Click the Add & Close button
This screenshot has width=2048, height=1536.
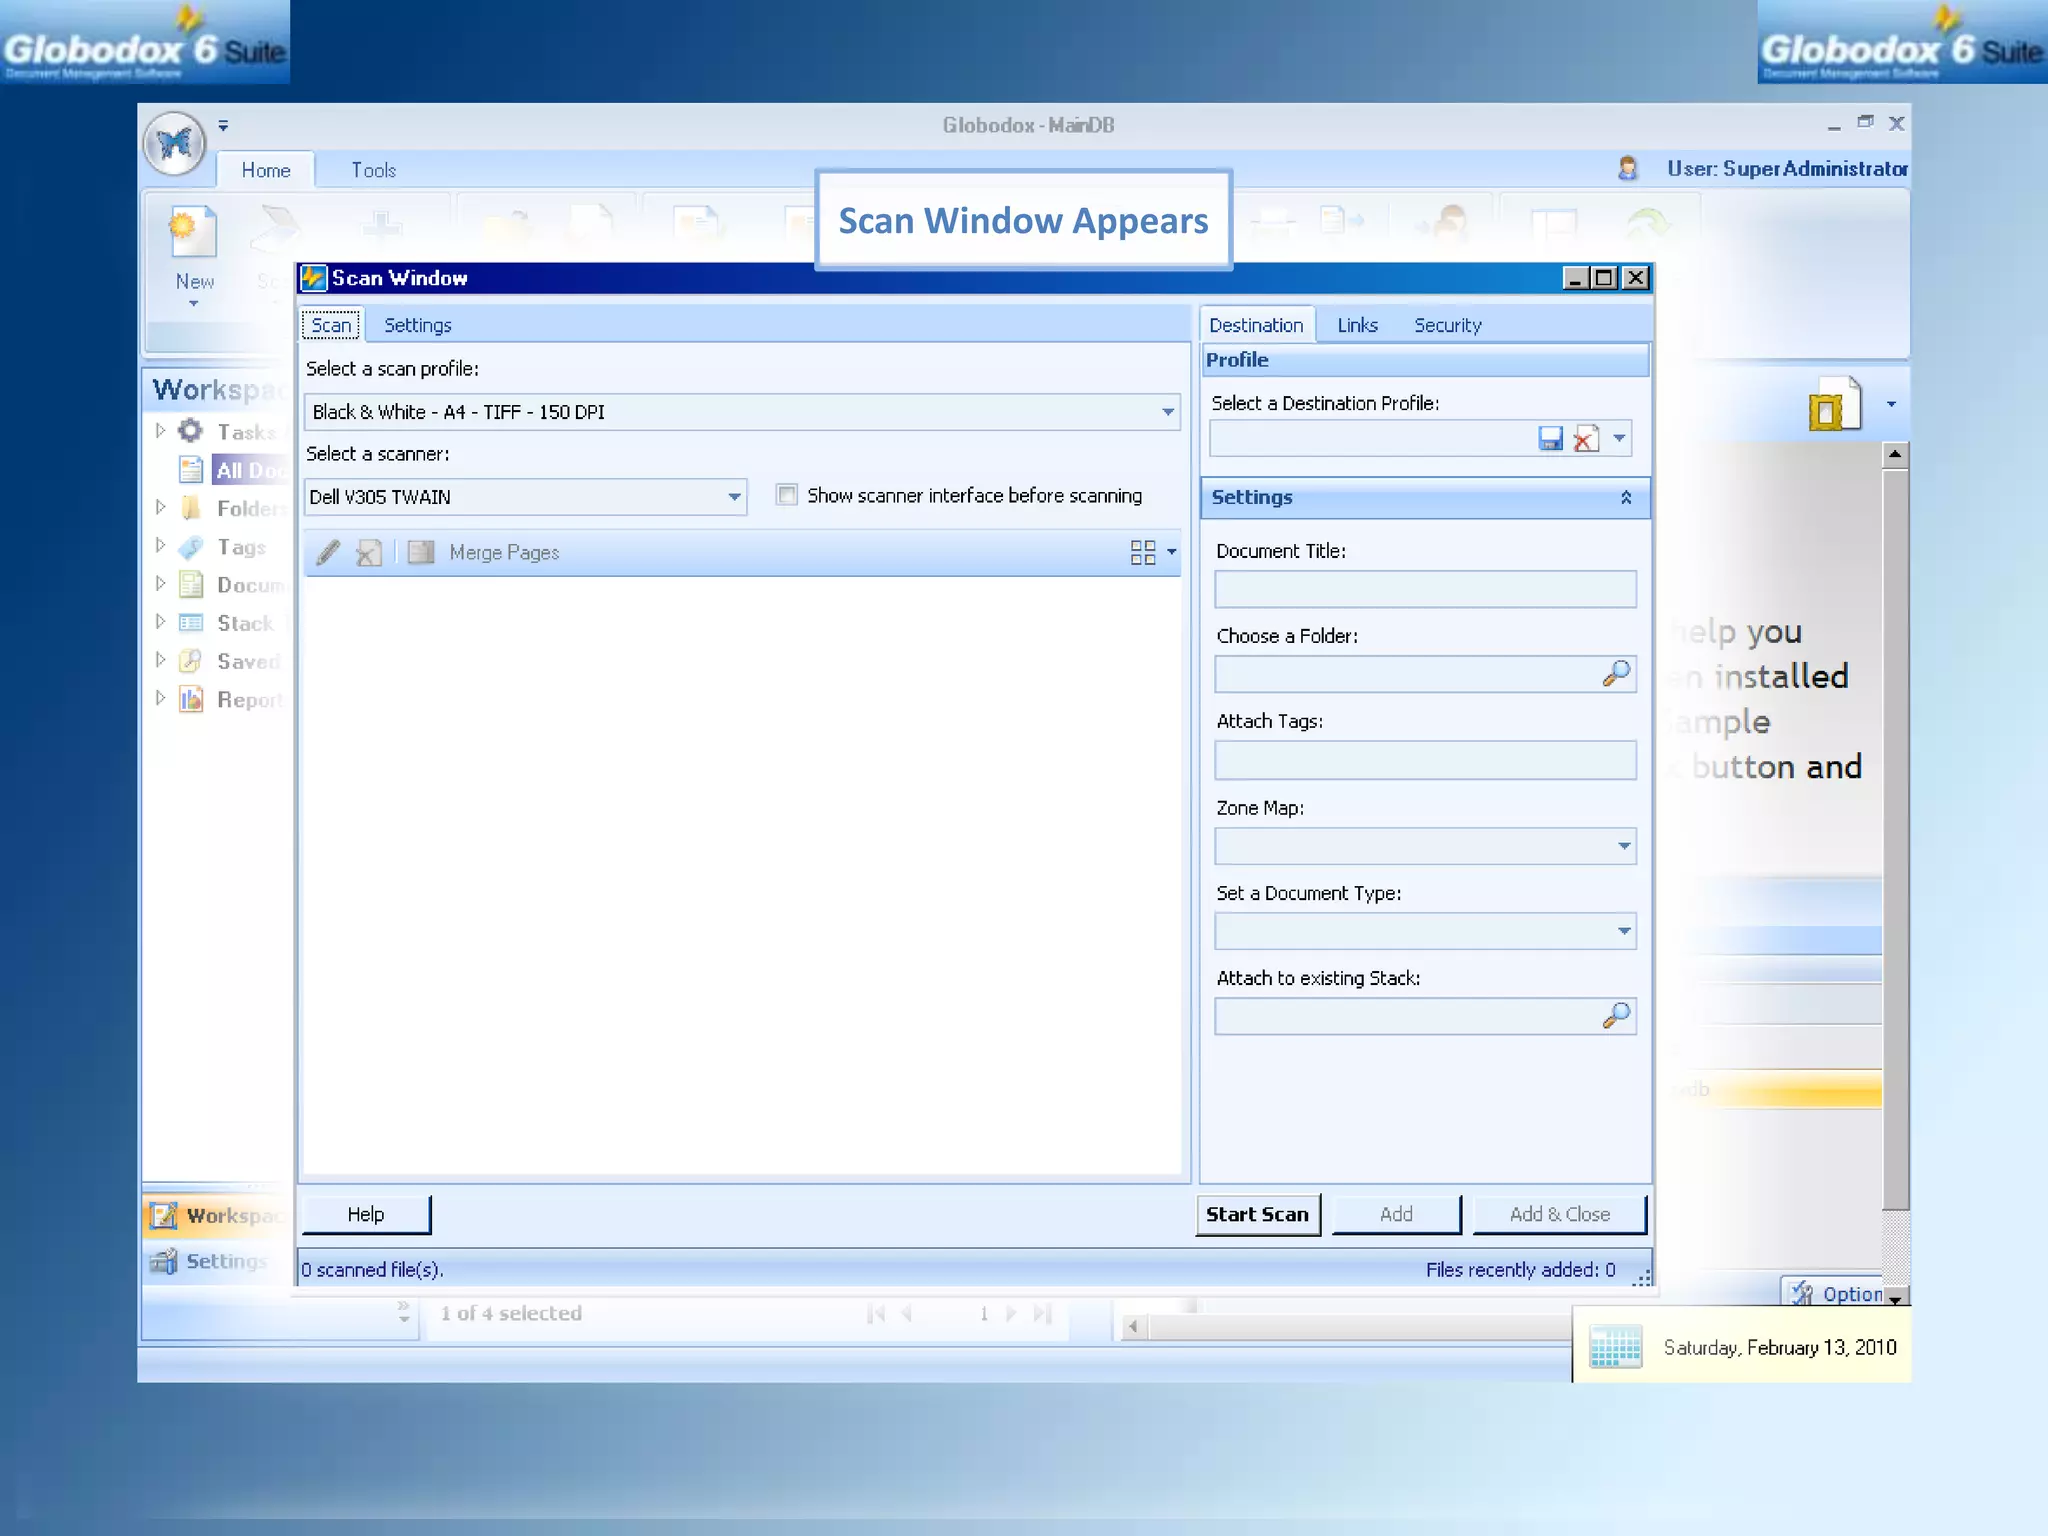1559,1214
